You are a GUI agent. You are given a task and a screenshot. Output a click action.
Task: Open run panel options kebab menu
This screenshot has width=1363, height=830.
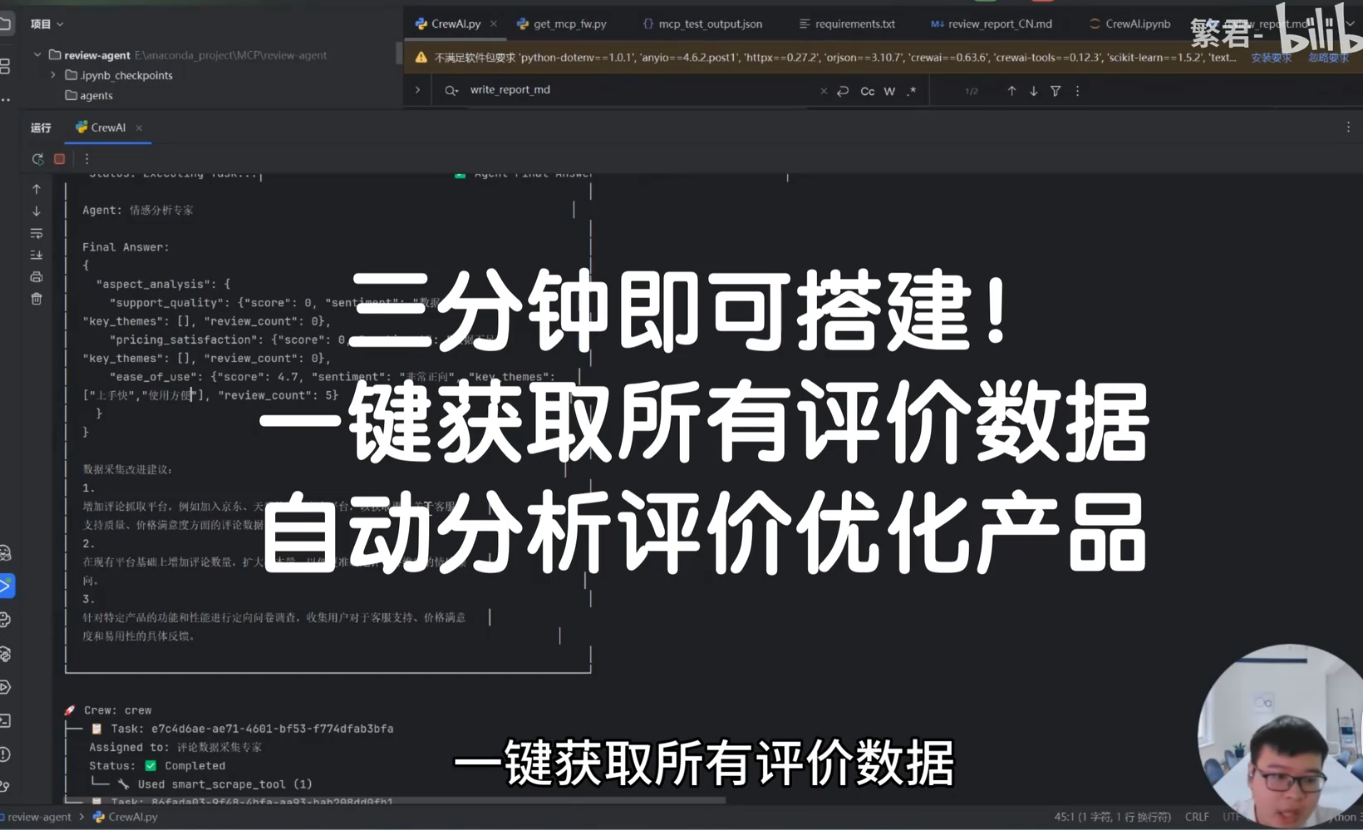coord(1348,128)
